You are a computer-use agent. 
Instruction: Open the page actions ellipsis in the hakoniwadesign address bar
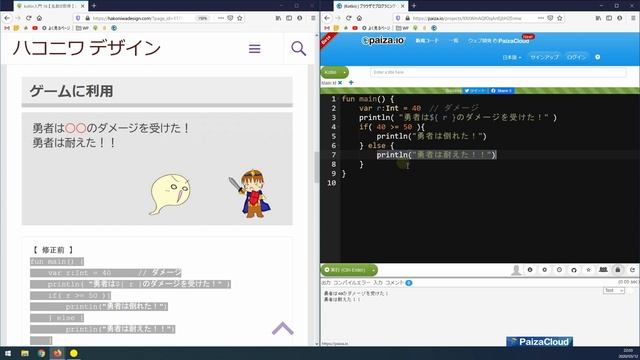click(x=221, y=18)
